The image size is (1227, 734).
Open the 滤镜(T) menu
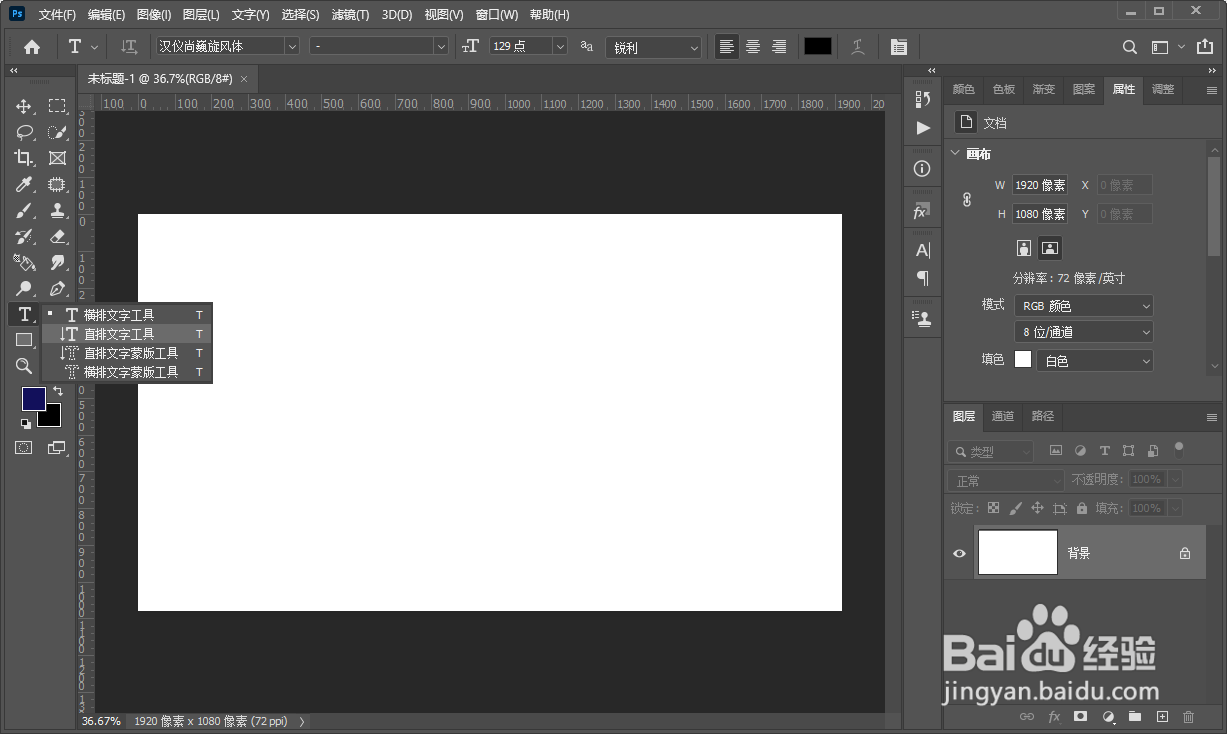click(350, 15)
